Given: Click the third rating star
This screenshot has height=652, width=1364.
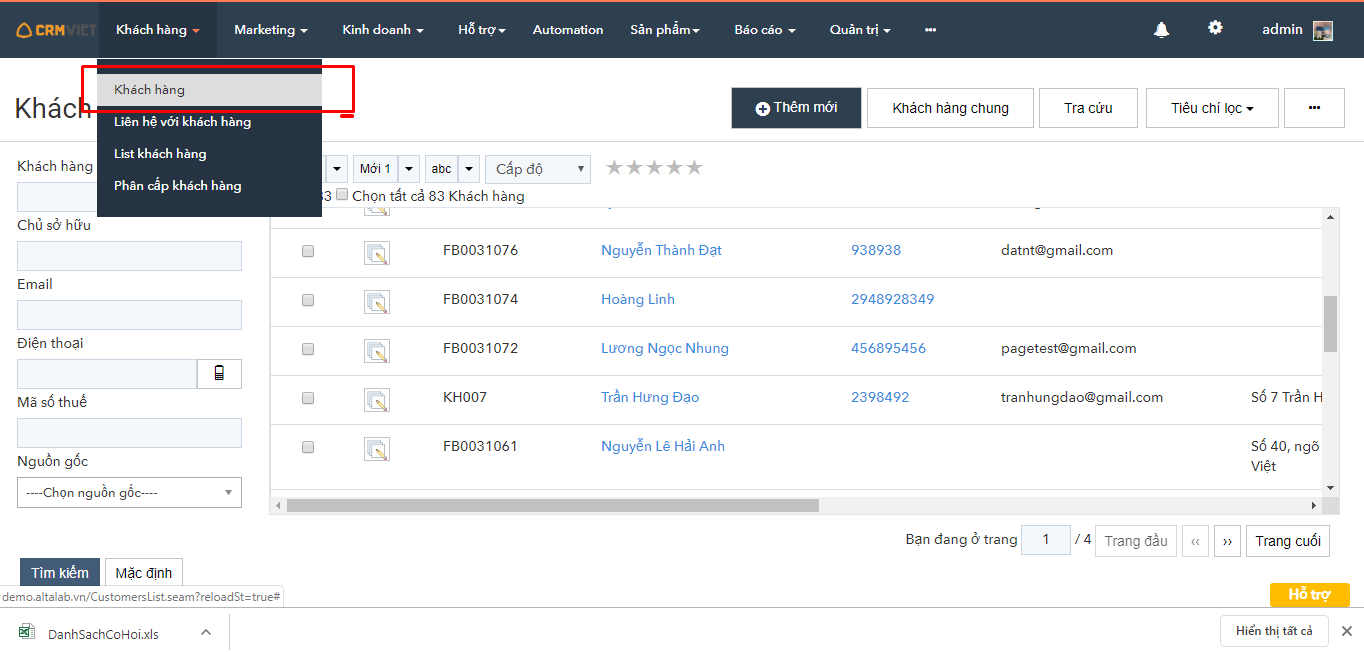Looking at the screenshot, I should 654,167.
